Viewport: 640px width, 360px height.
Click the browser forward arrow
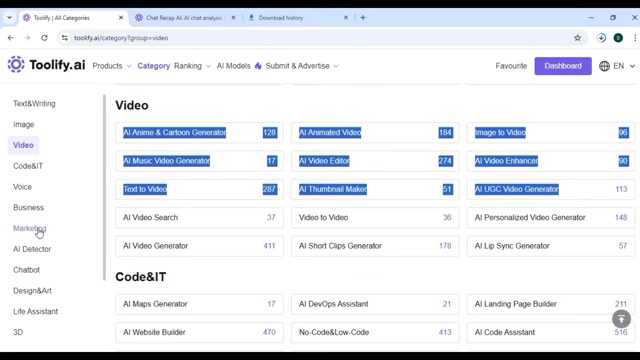click(27, 38)
